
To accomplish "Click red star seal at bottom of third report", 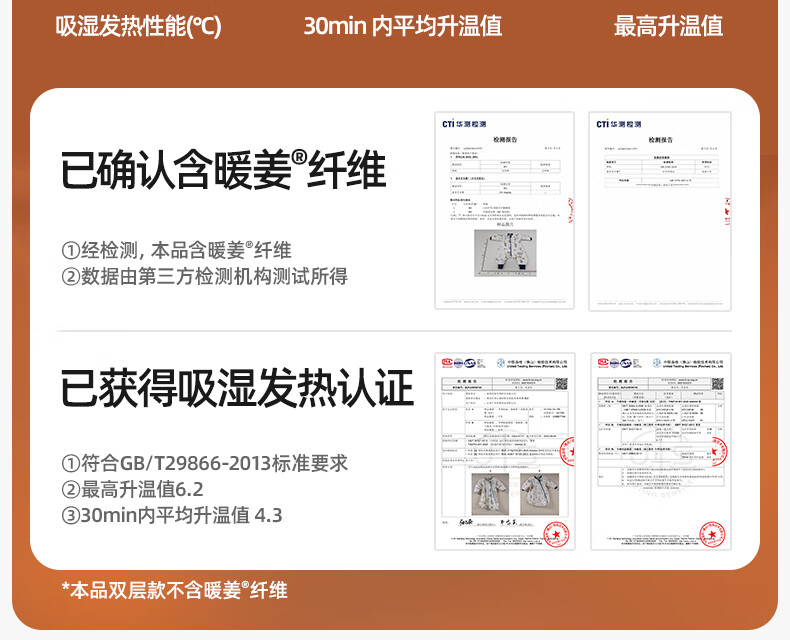I will tap(556, 534).
